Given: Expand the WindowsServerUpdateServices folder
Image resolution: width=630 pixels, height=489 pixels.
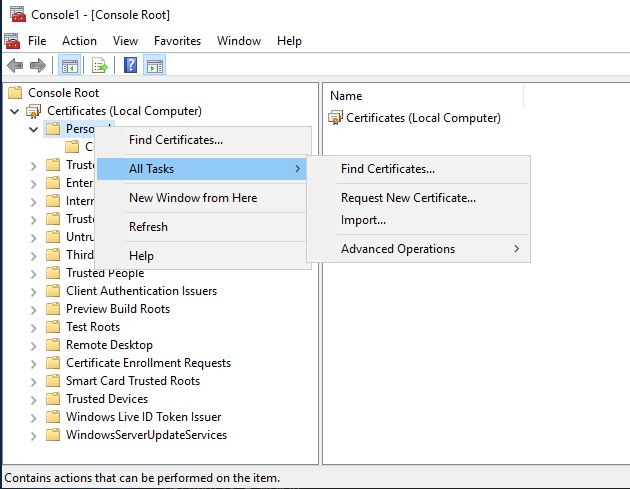Looking at the screenshot, I should pyautogui.click(x=34, y=436).
